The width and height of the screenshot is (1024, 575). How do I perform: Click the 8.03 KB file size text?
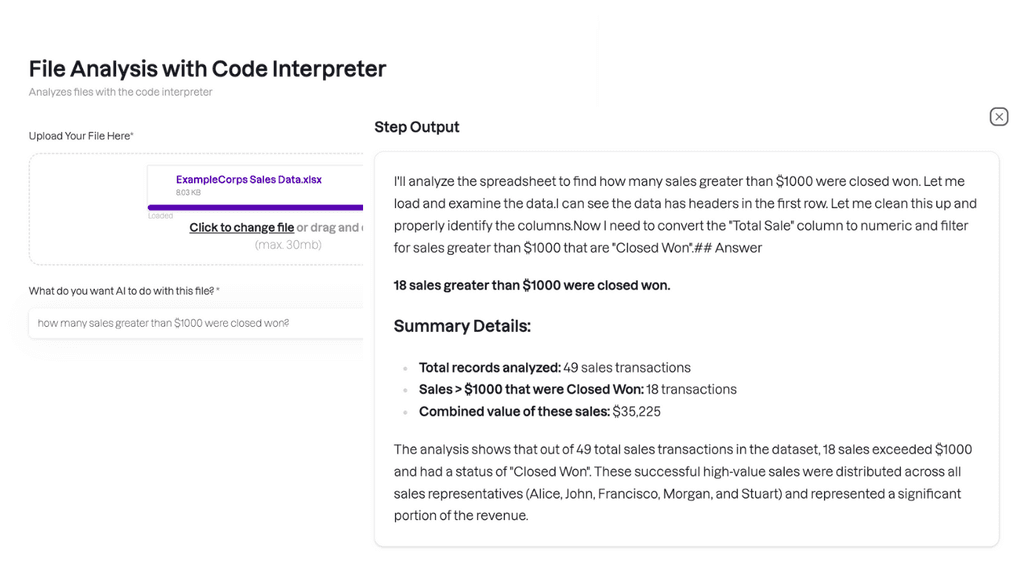pos(188,193)
